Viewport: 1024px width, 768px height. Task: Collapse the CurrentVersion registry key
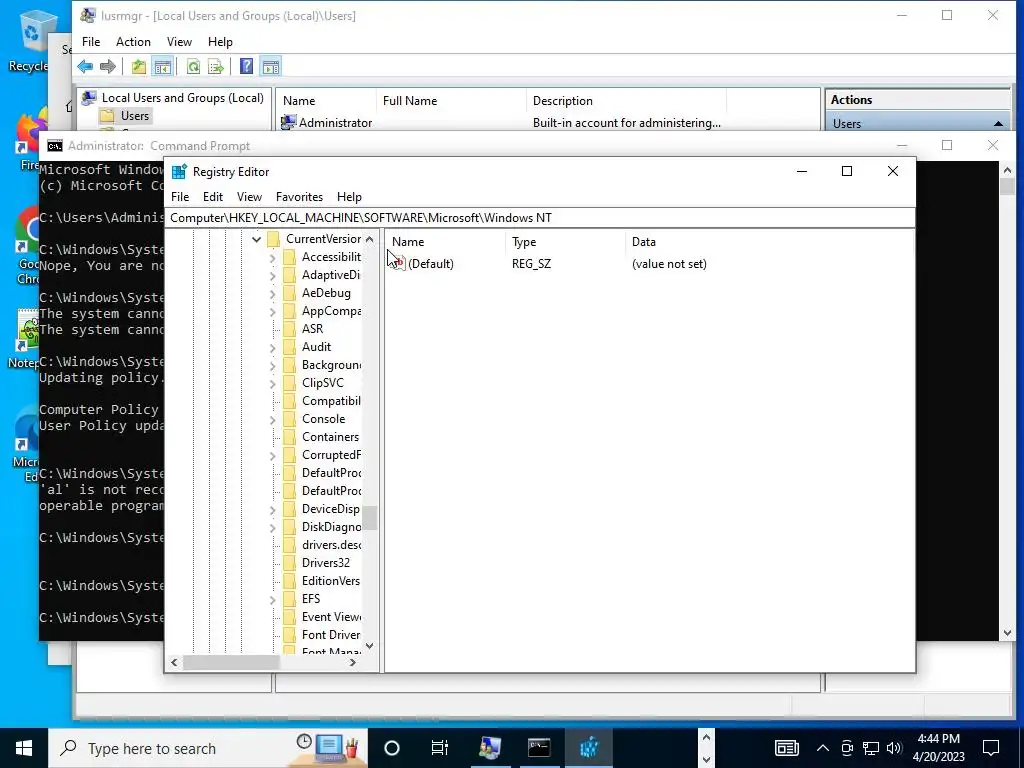coord(257,239)
